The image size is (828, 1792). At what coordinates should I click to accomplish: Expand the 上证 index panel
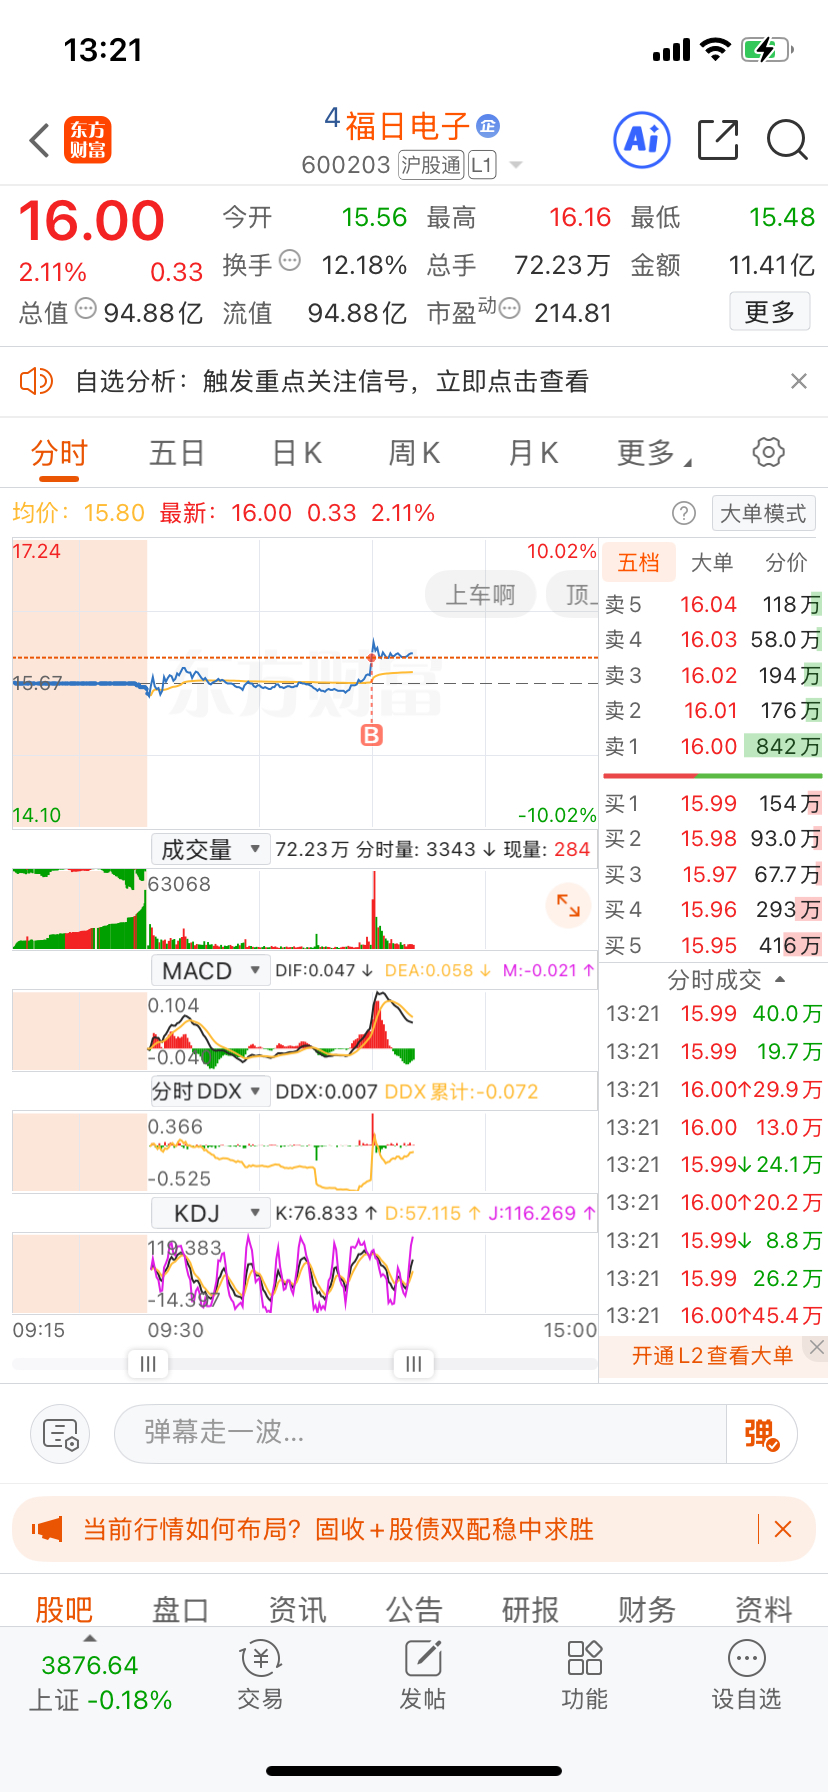click(x=90, y=1639)
